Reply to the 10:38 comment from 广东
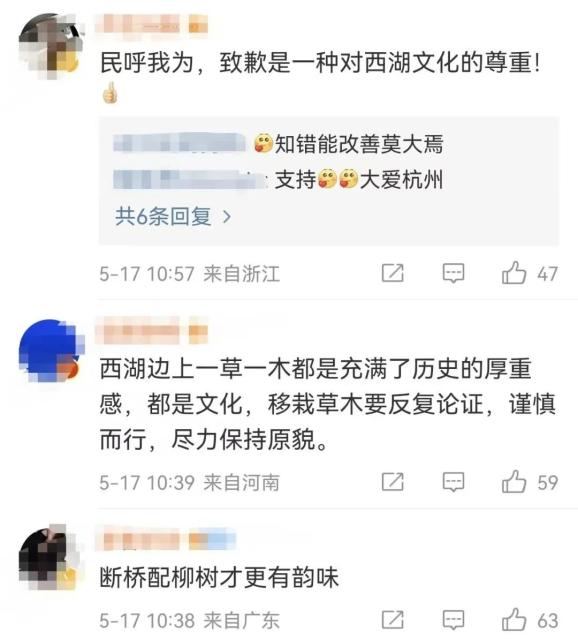The height and width of the screenshot is (639, 578). (453, 620)
